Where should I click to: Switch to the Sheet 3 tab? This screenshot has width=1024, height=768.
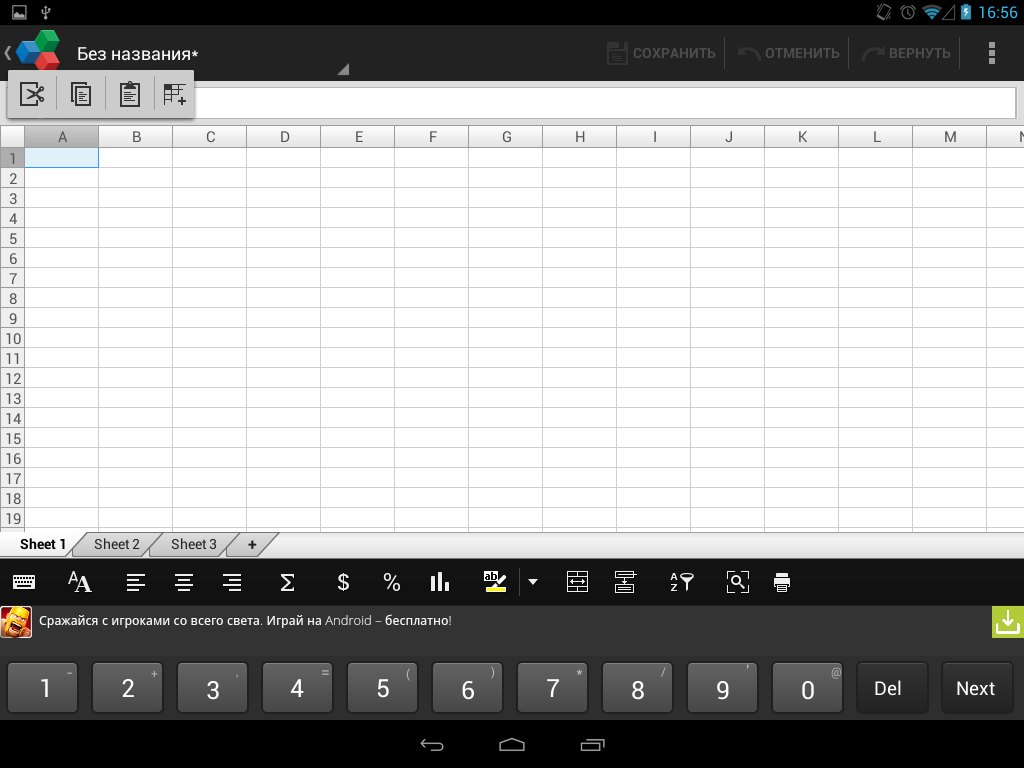pyautogui.click(x=193, y=545)
